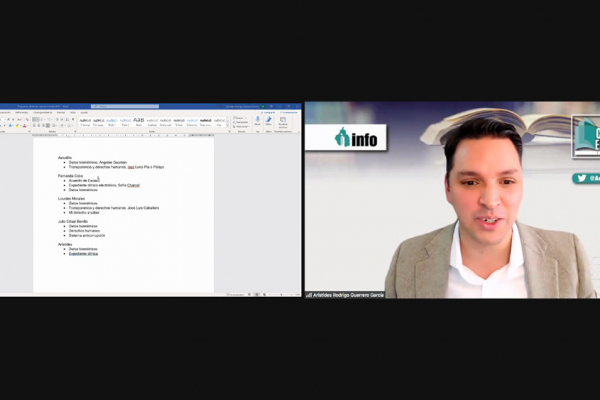
Task: Click the info logo in the video
Action: (x=356, y=138)
